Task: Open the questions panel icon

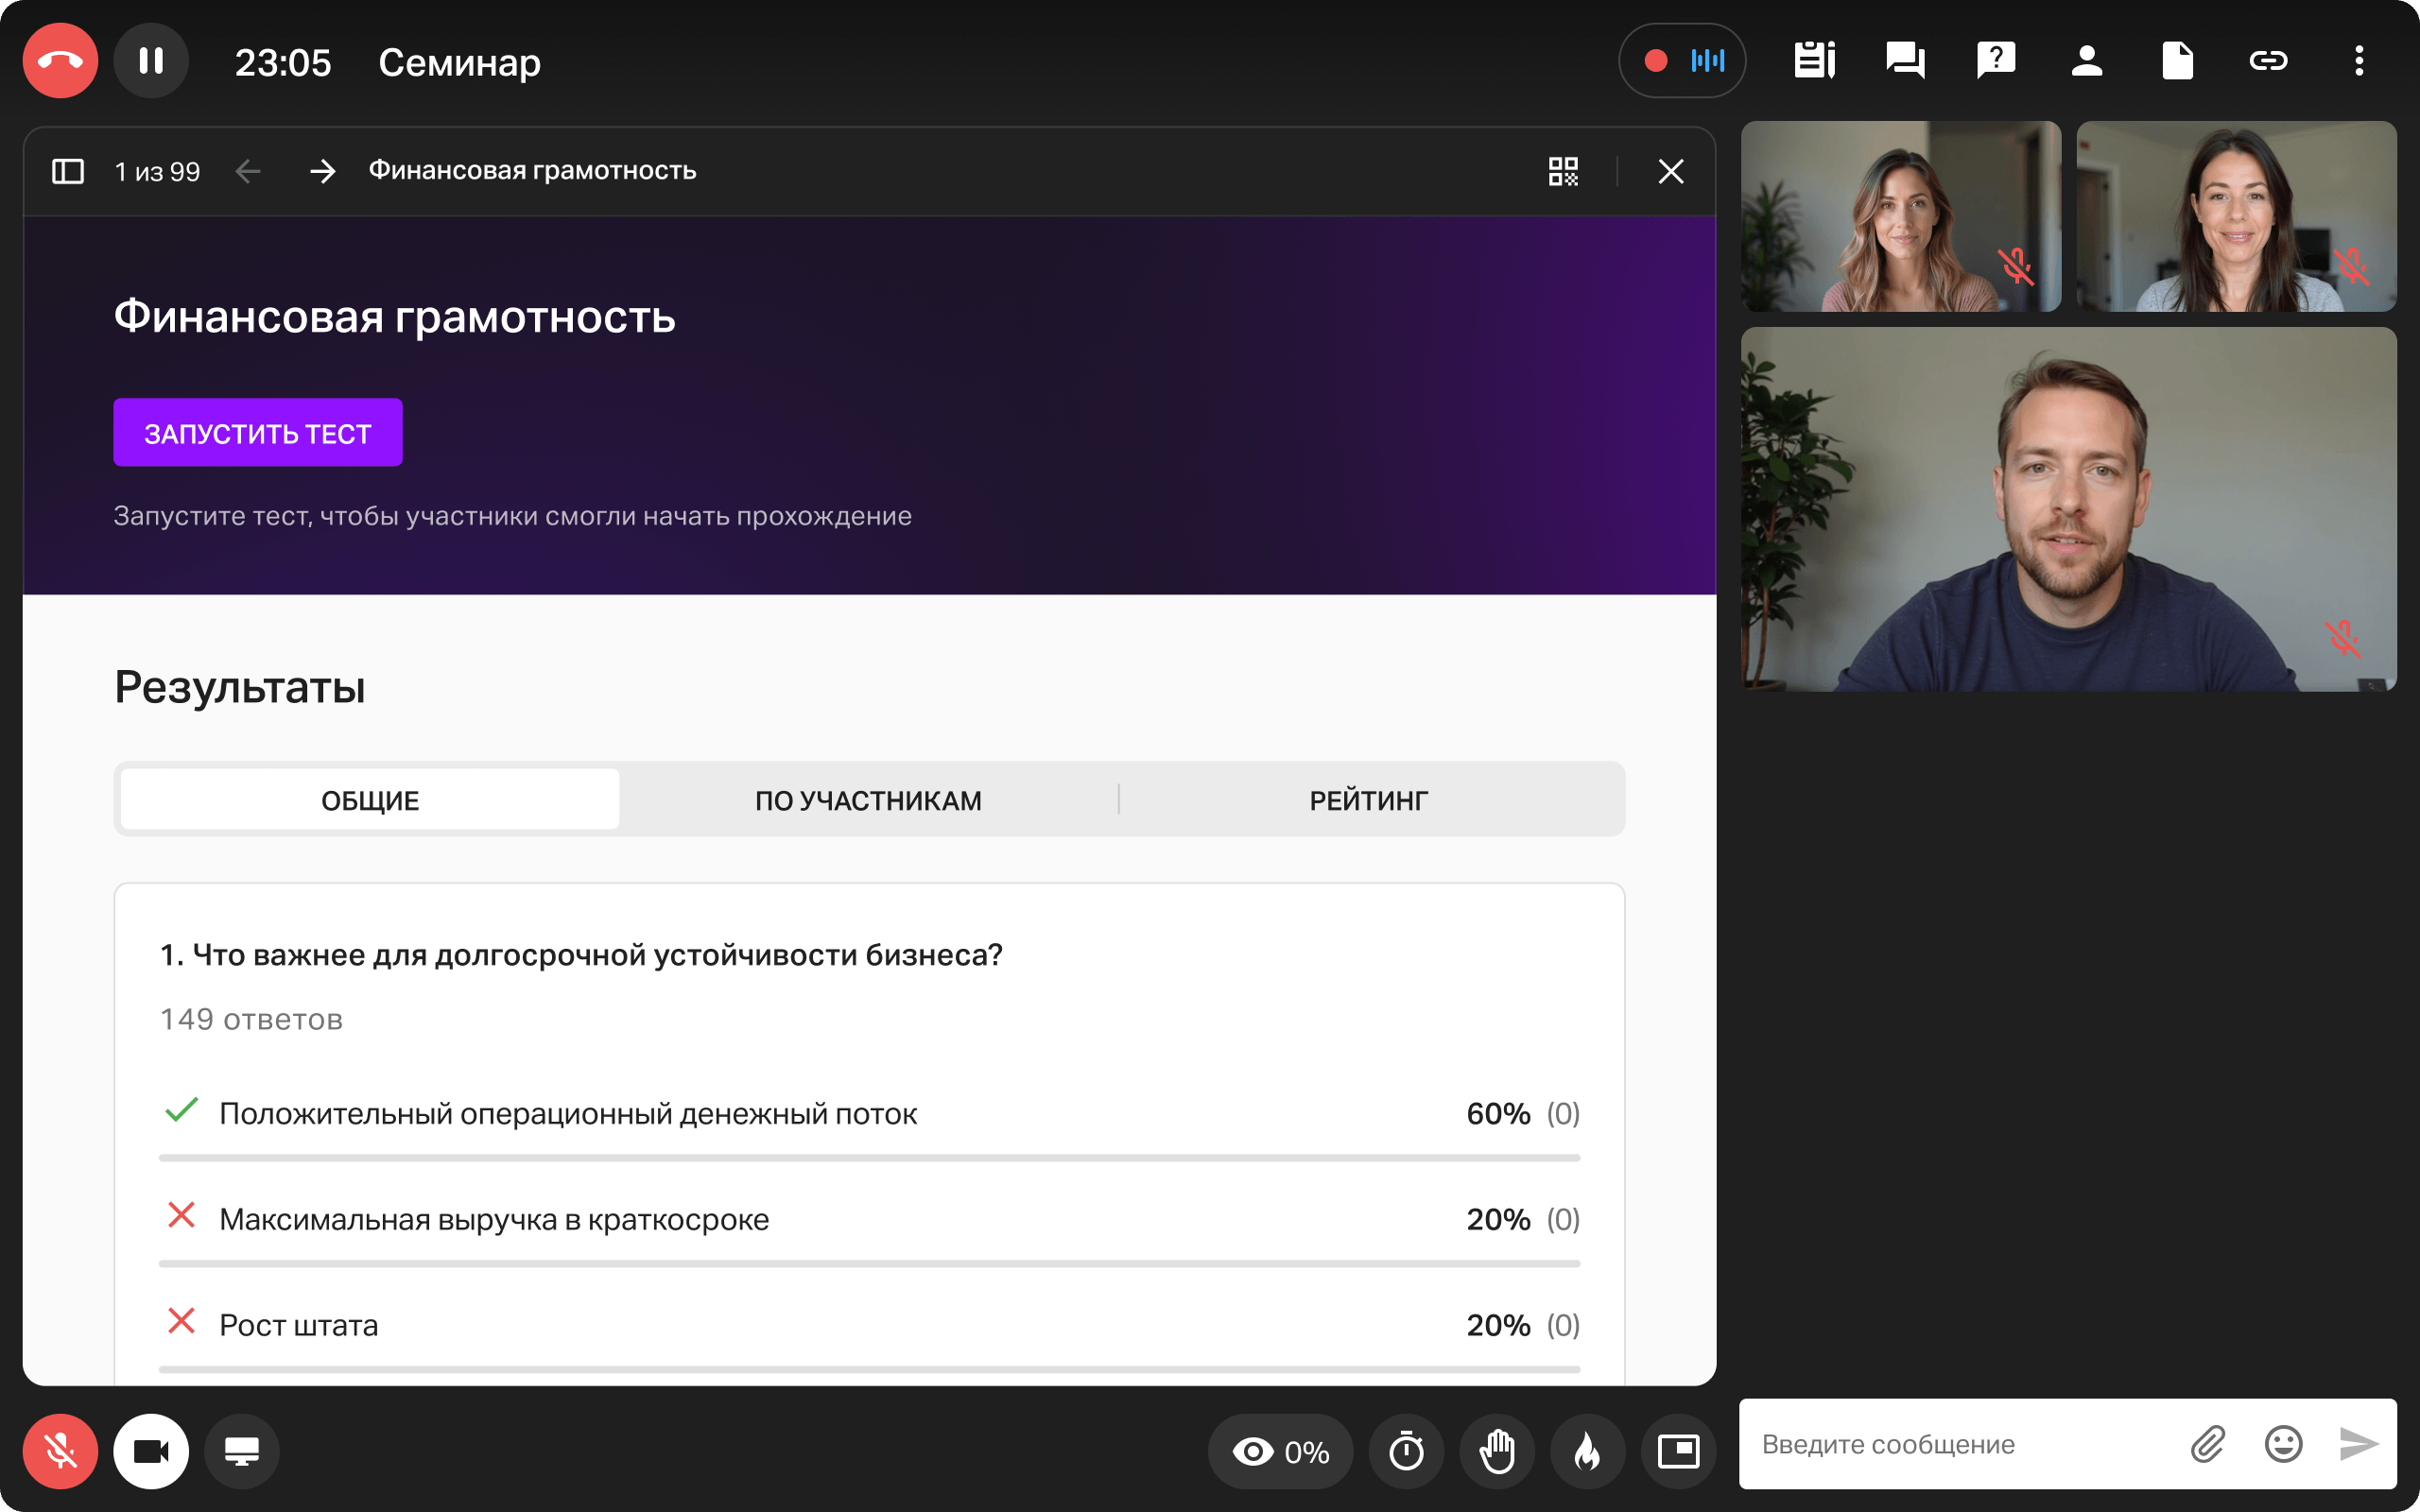Action: coord(1996,61)
